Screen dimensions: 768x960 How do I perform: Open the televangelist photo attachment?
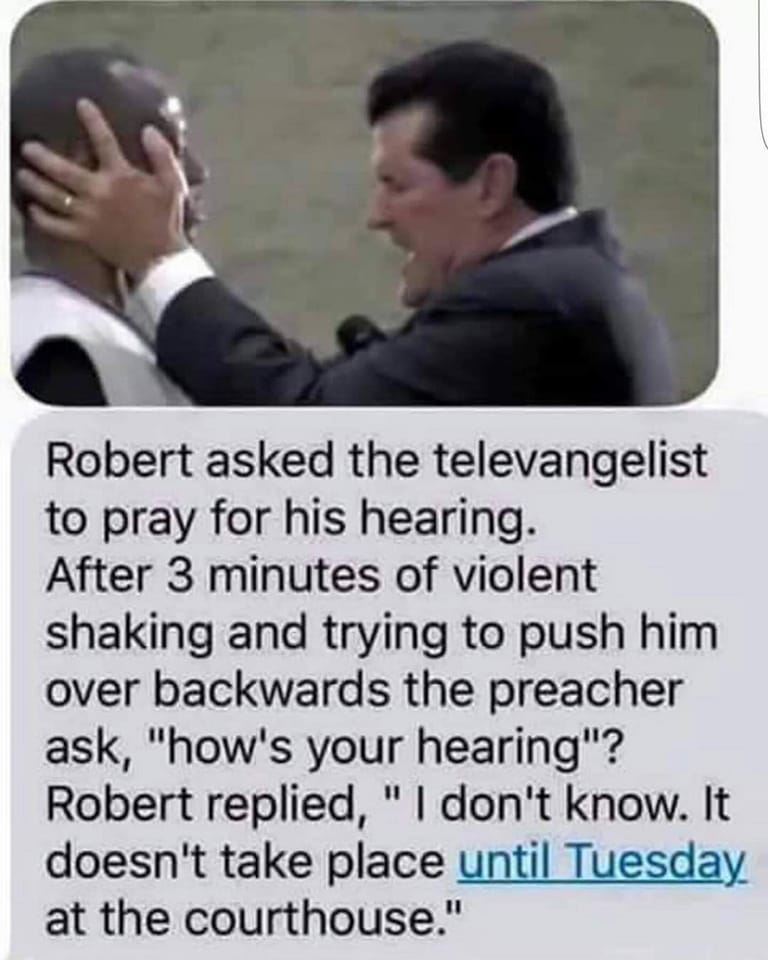[365, 206]
